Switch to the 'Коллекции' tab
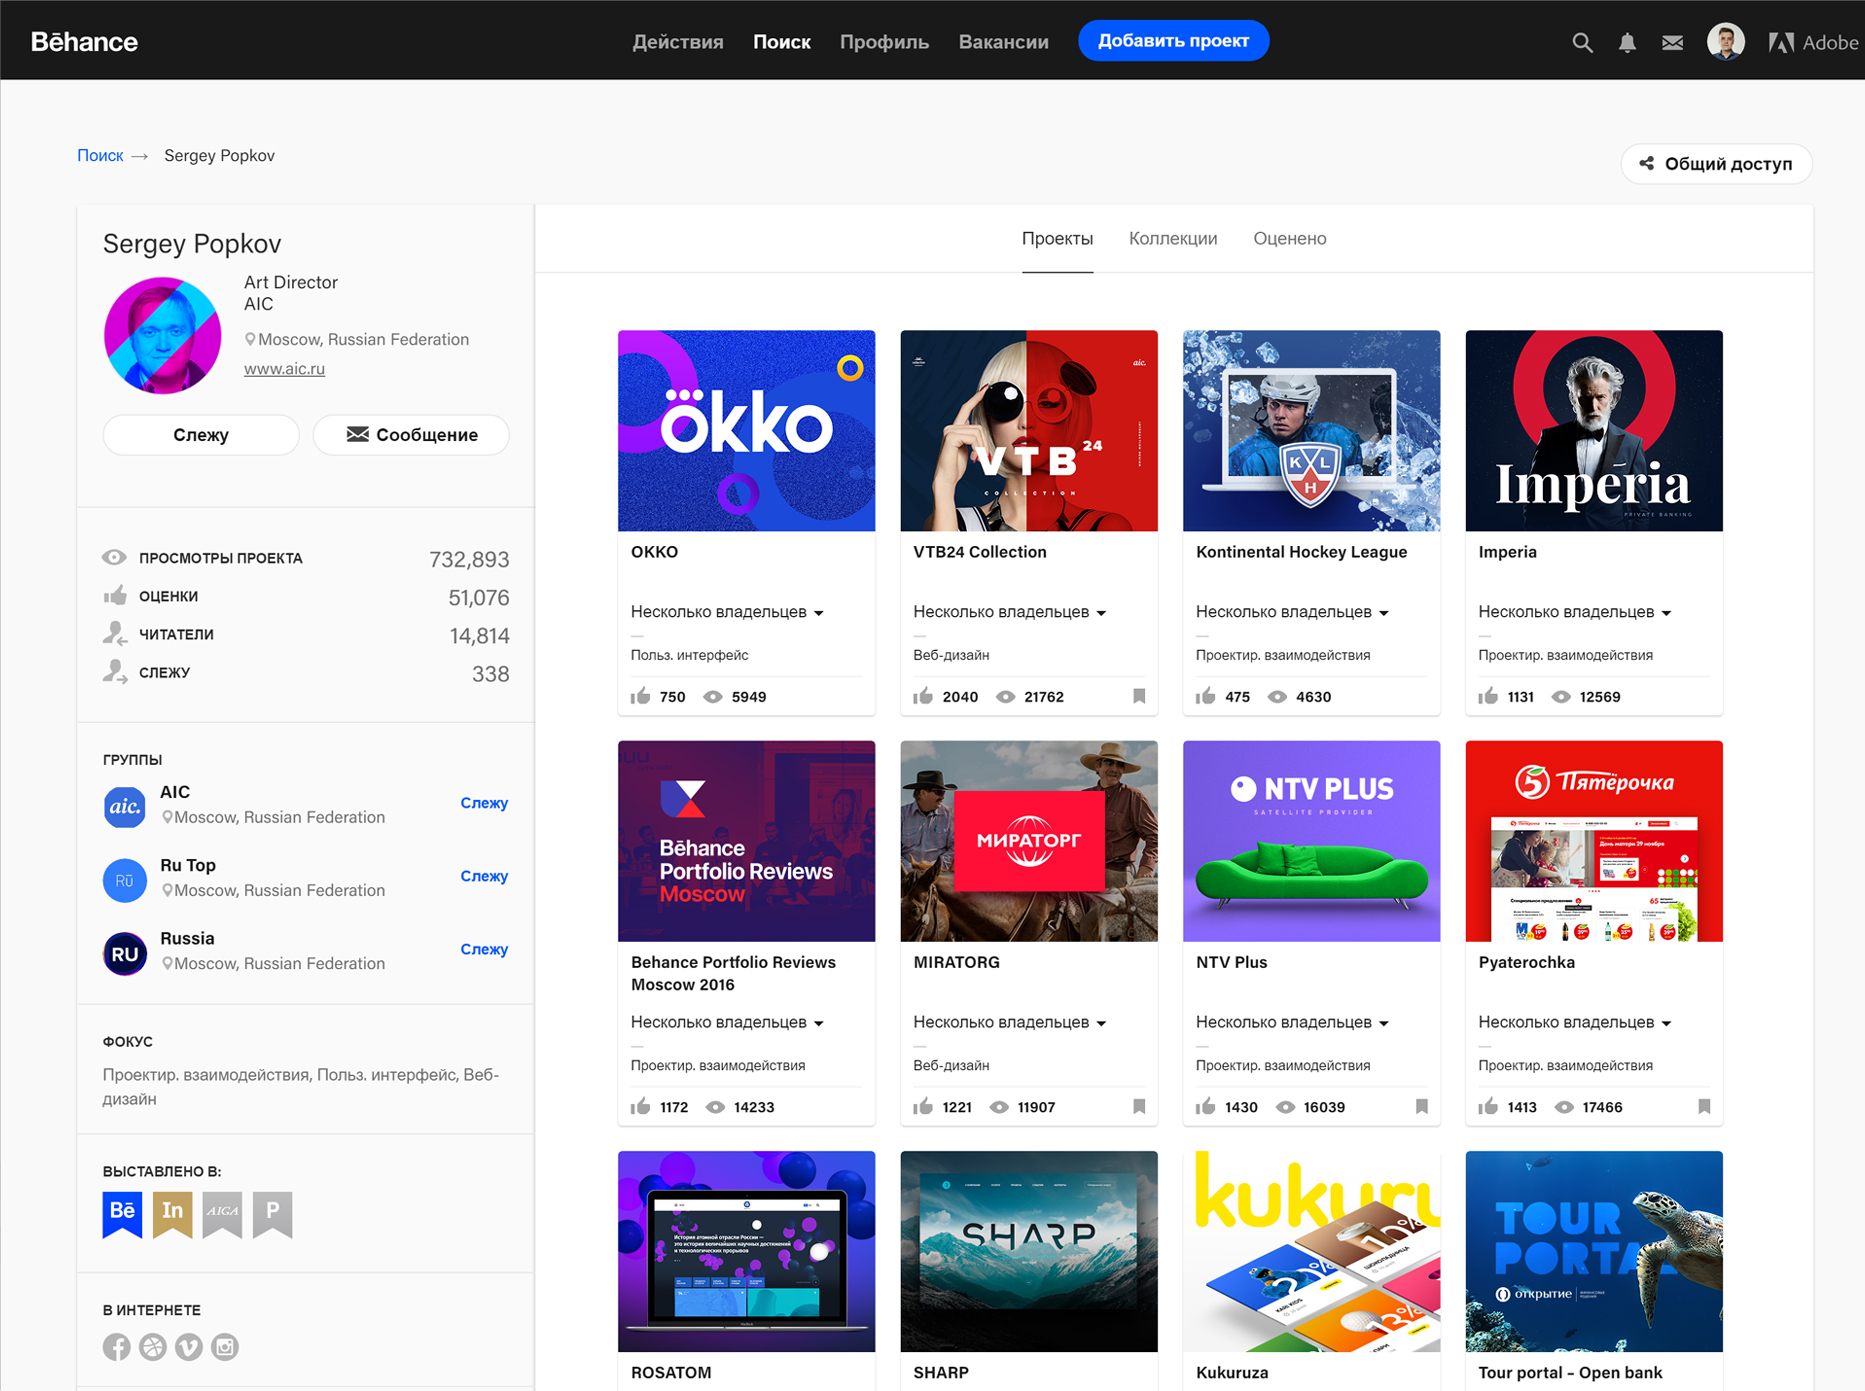This screenshot has width=1865, height=1391. point(1173,238)
